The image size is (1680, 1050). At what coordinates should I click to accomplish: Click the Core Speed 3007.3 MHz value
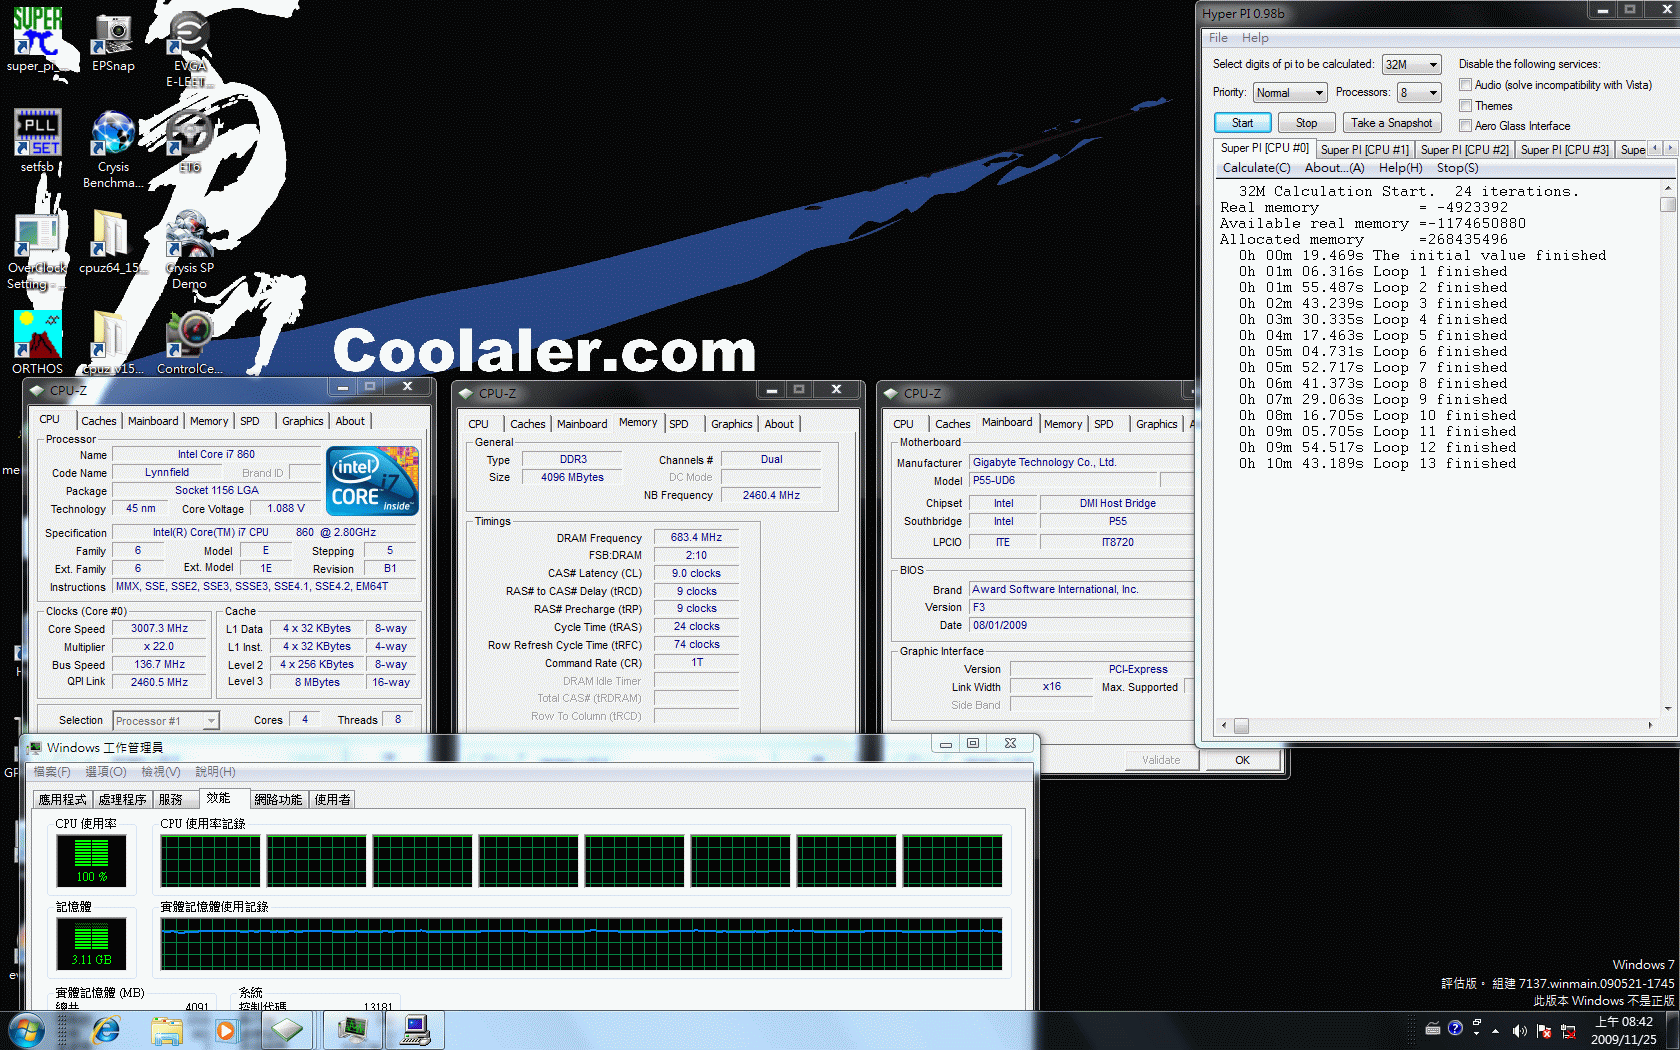point(160,629)
